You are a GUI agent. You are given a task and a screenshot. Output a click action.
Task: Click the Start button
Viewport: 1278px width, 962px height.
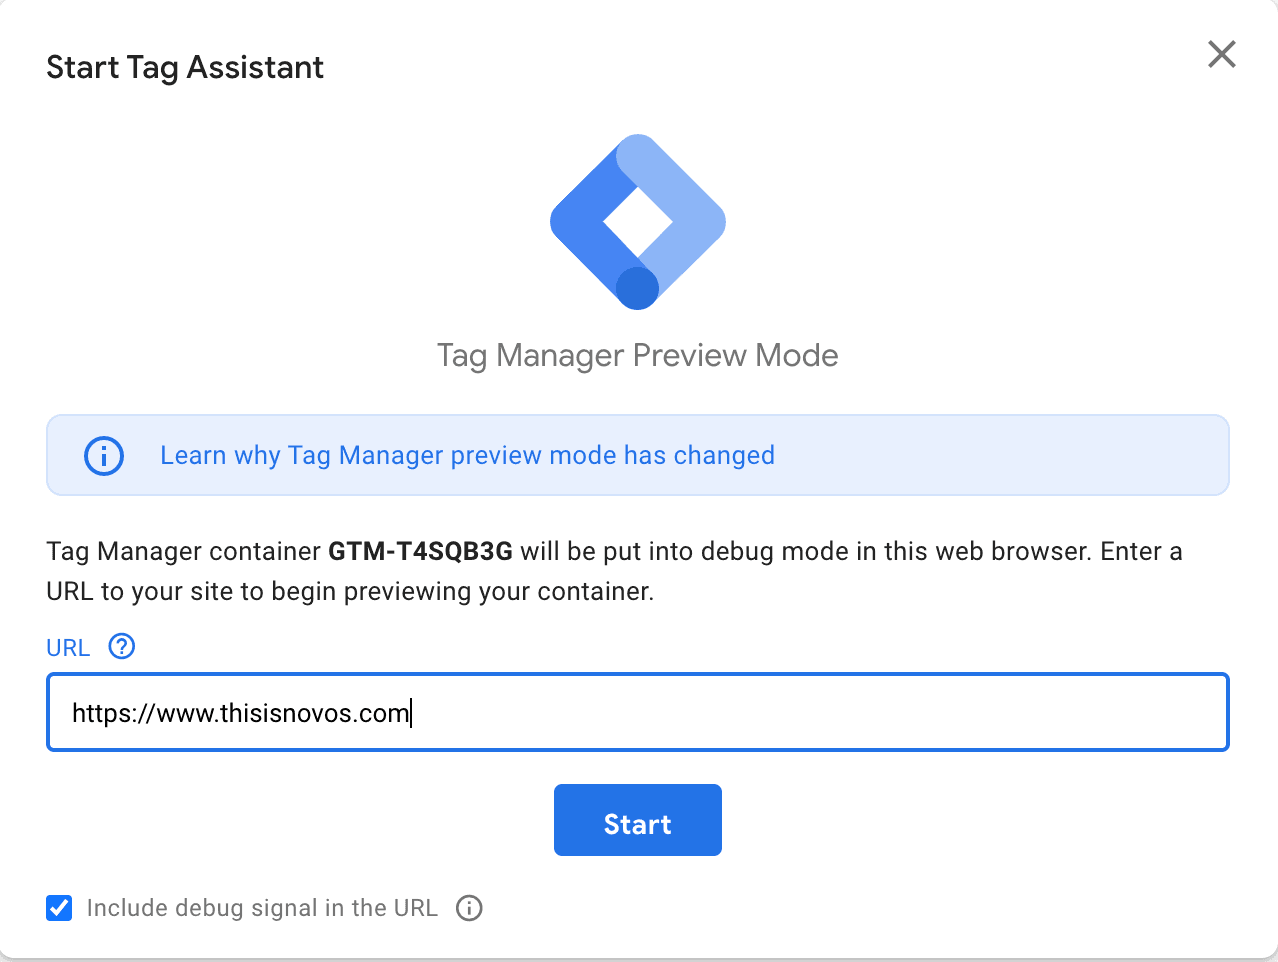638,820
